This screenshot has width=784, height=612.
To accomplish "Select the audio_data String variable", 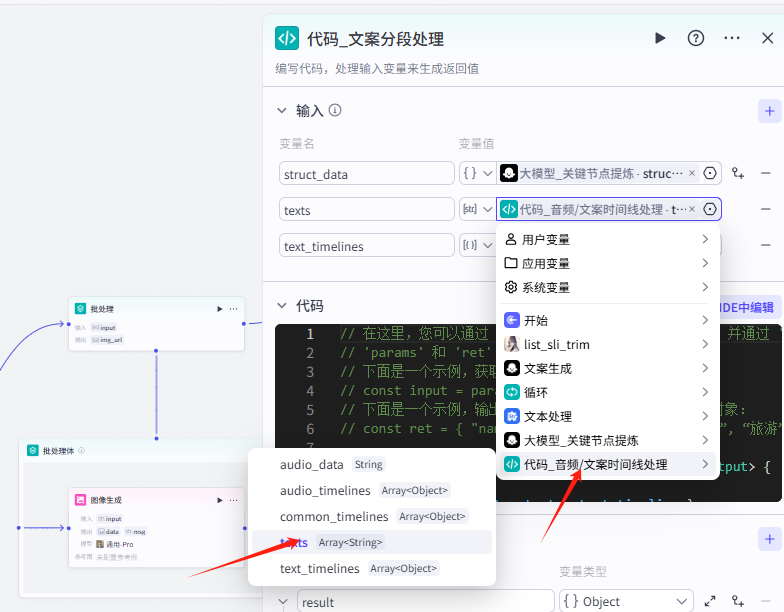I will pyautogui.click(x=372, y=464).
